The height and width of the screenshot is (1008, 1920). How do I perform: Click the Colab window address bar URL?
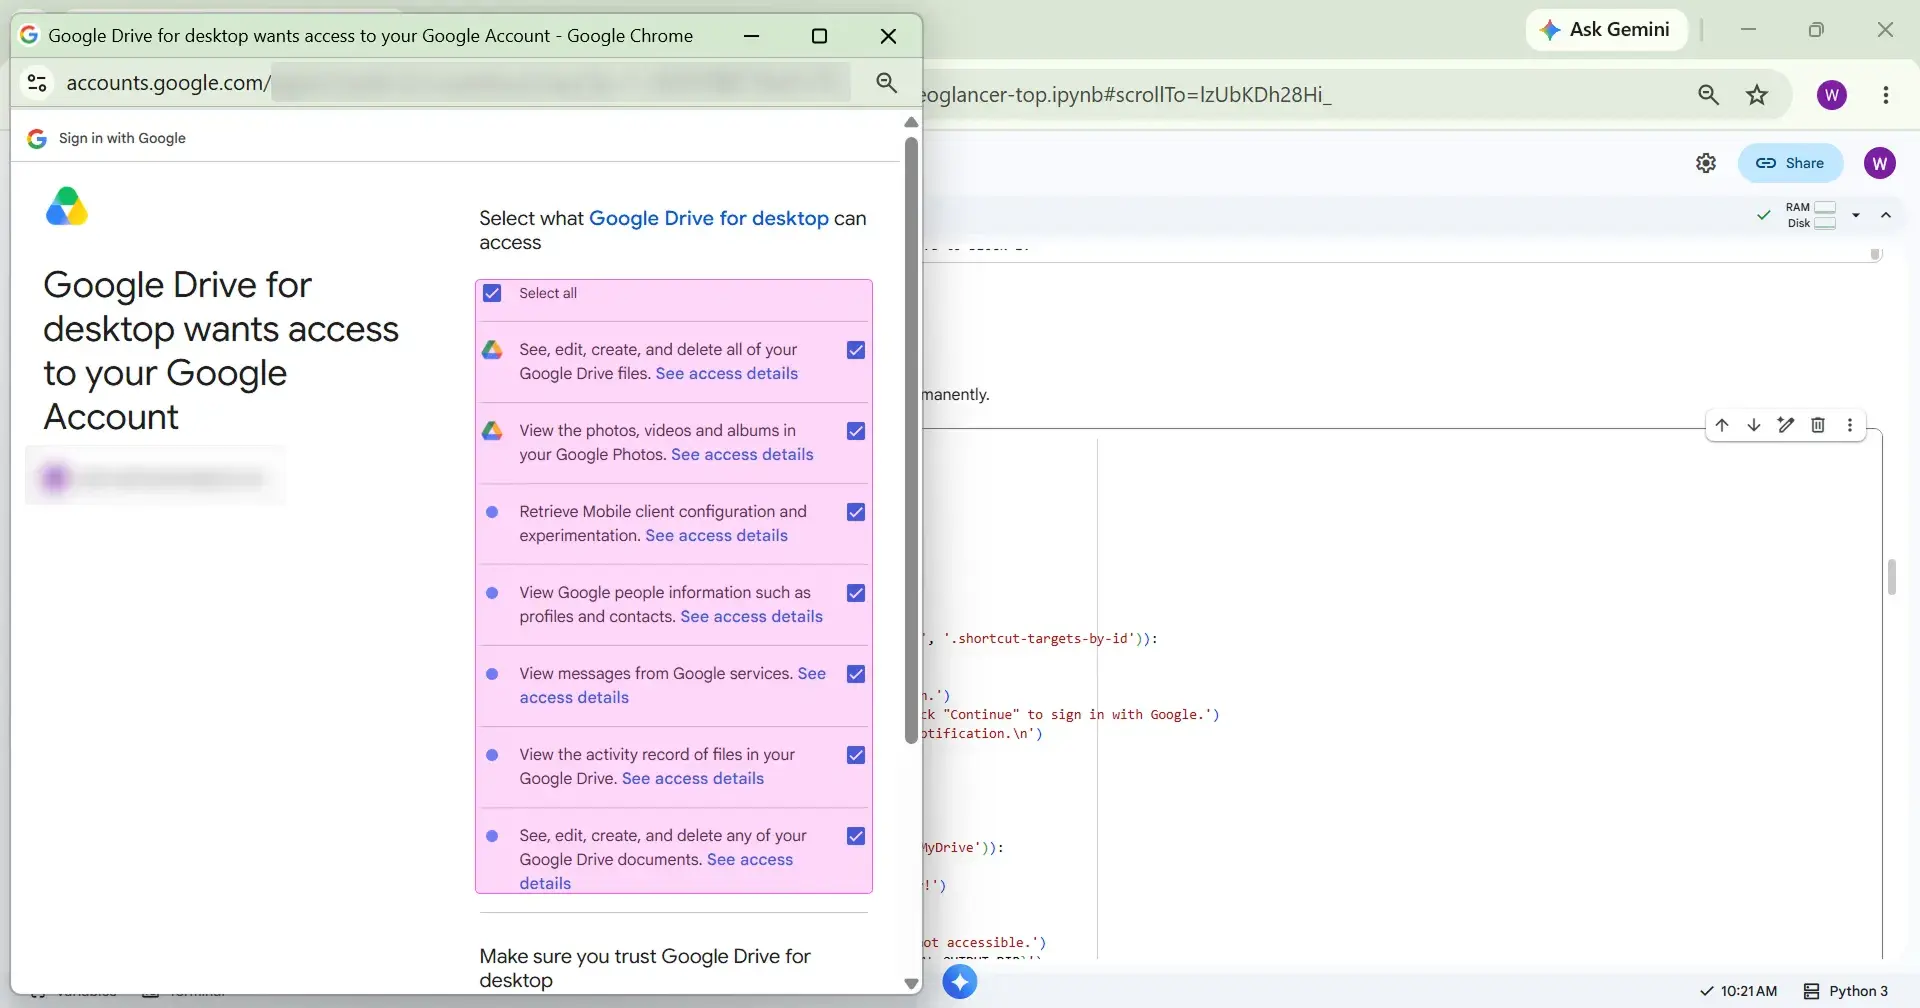1127,95
